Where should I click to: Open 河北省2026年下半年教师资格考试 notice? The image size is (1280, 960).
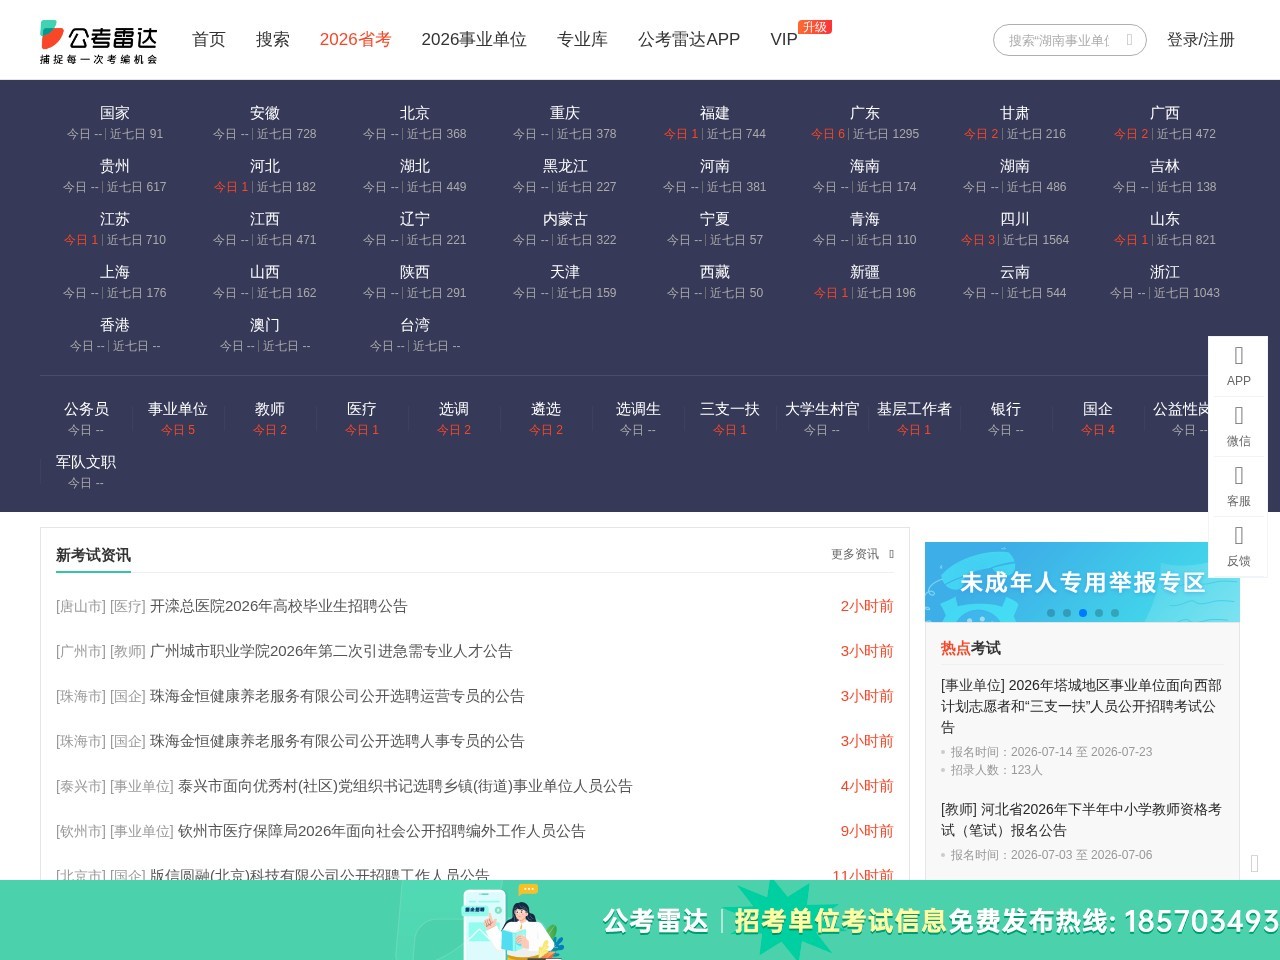(x=1082, y=820)
